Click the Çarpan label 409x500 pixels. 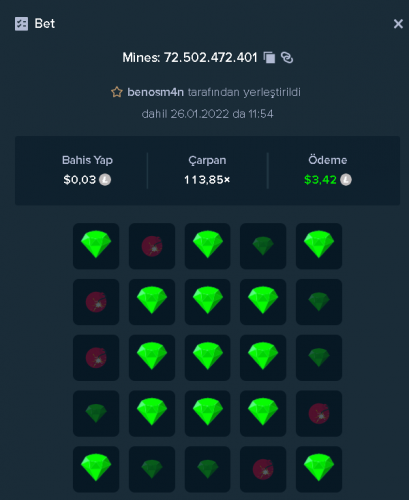[x=207, y=160]
